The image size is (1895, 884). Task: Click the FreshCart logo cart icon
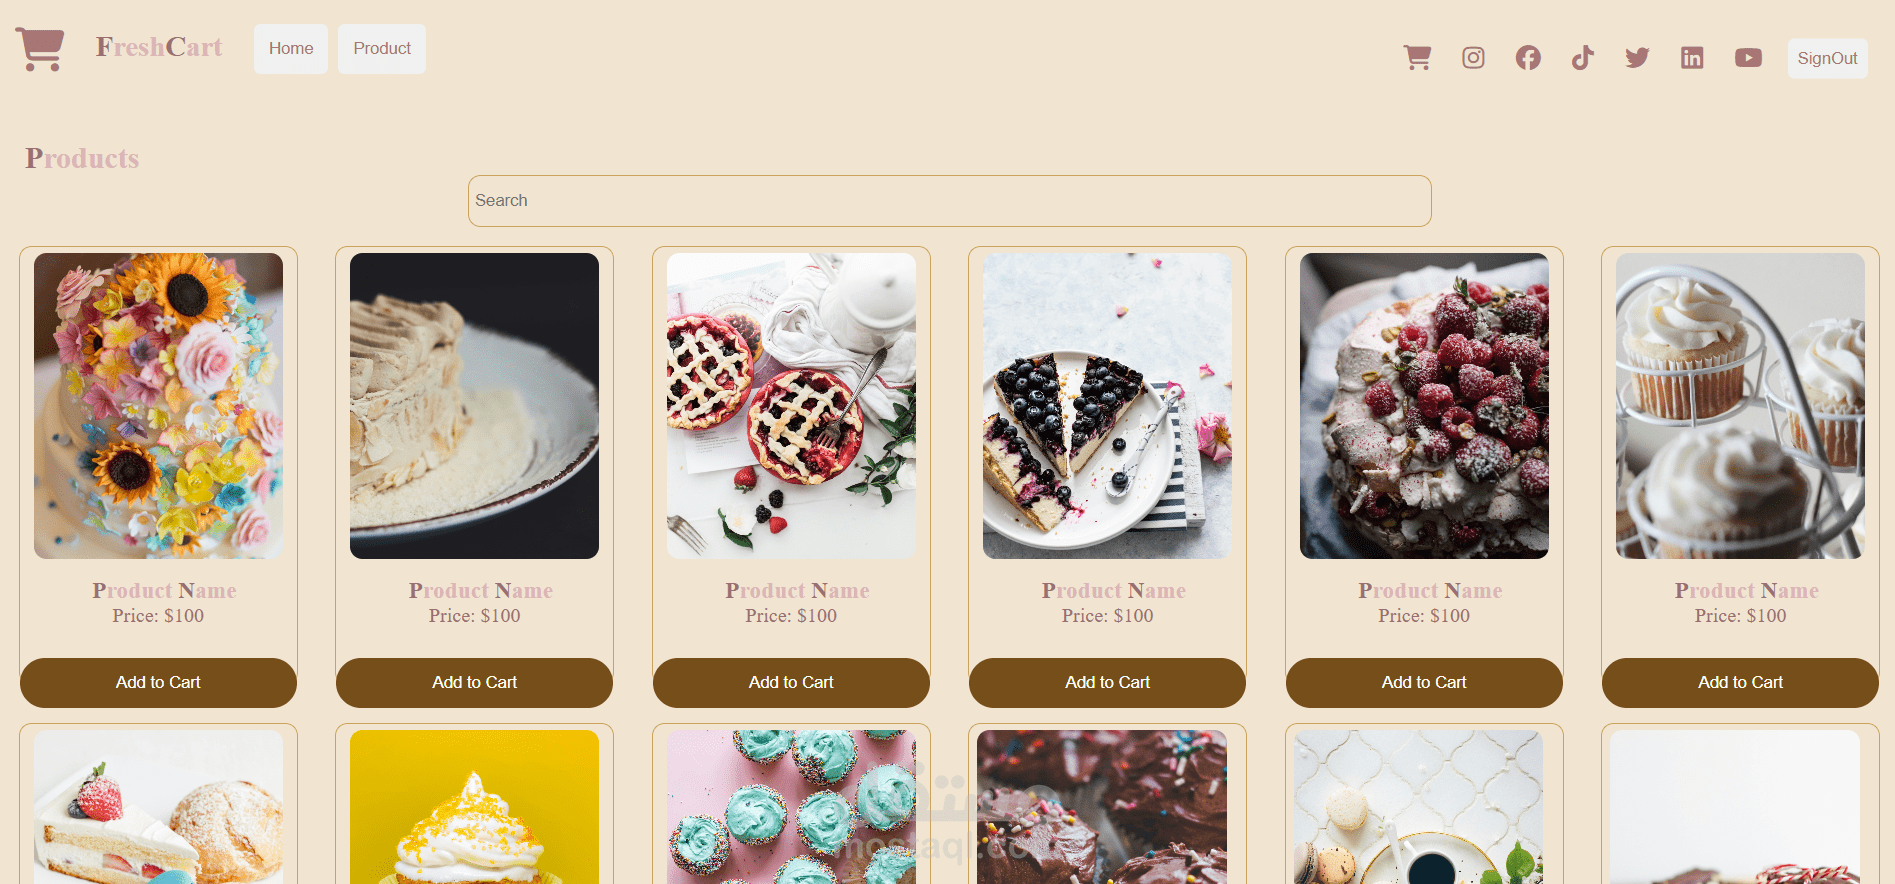pos(40,48)
